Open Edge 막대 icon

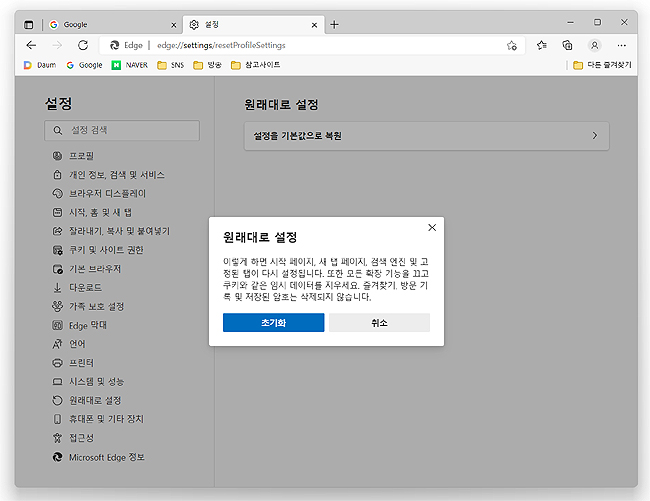57,325
